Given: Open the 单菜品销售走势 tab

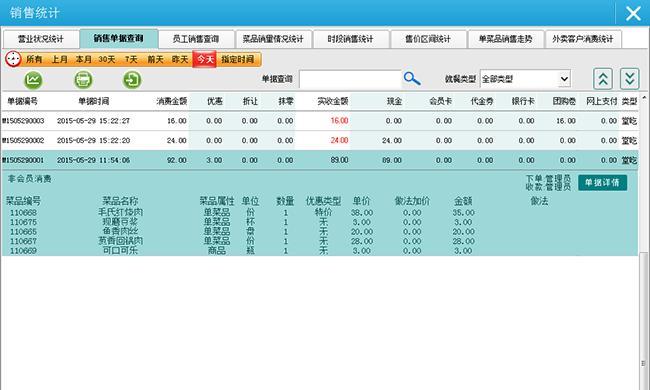Looking at the screenshot, I should [505, 39].
